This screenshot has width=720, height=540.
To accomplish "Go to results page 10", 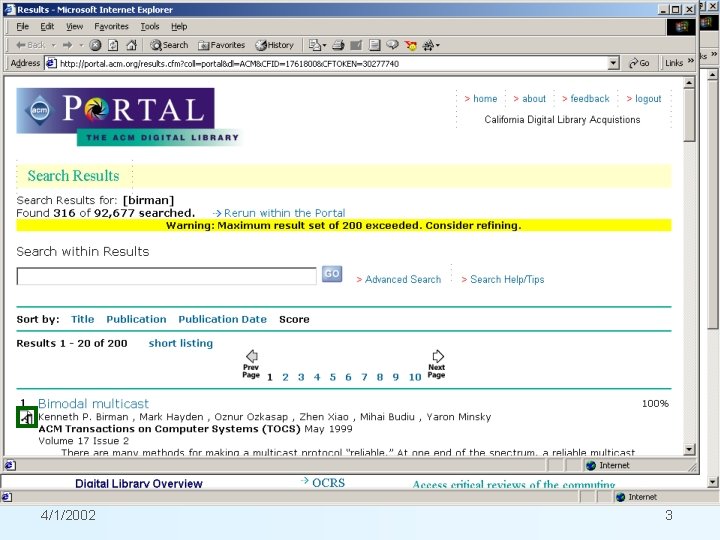I will (x=415, y=377).
